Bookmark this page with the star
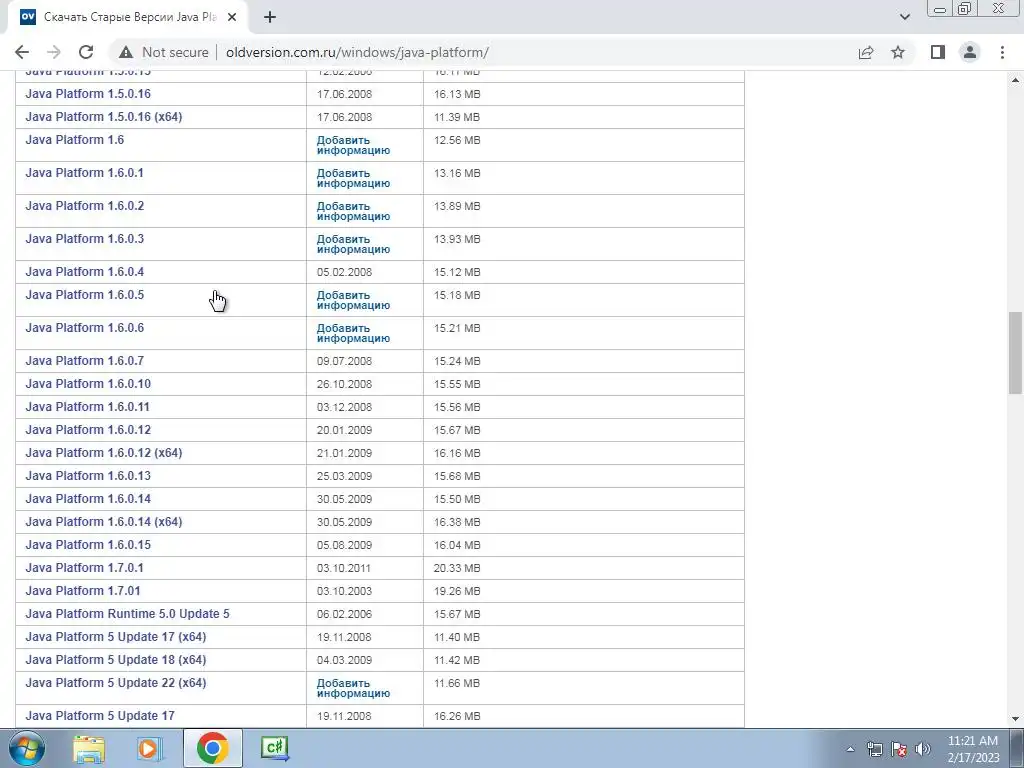The width and height of the screenshot is (1024, 768). point(898,52)
